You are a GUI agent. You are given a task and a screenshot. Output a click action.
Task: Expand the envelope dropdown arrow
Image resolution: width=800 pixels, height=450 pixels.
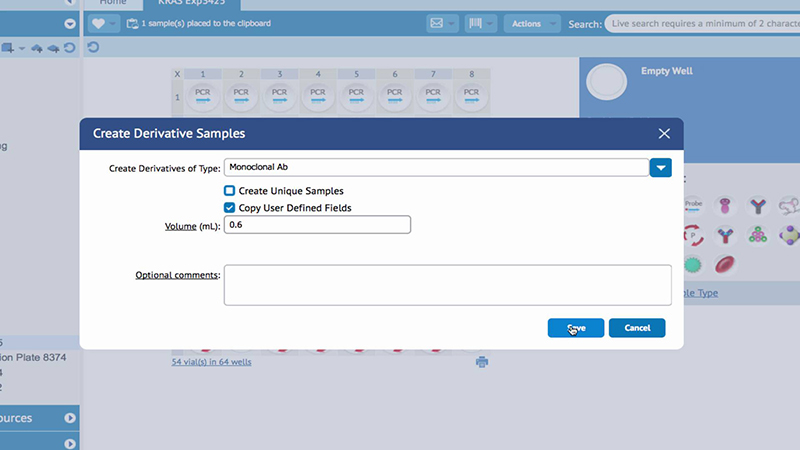pyautogui.click(x=451, y=23)
